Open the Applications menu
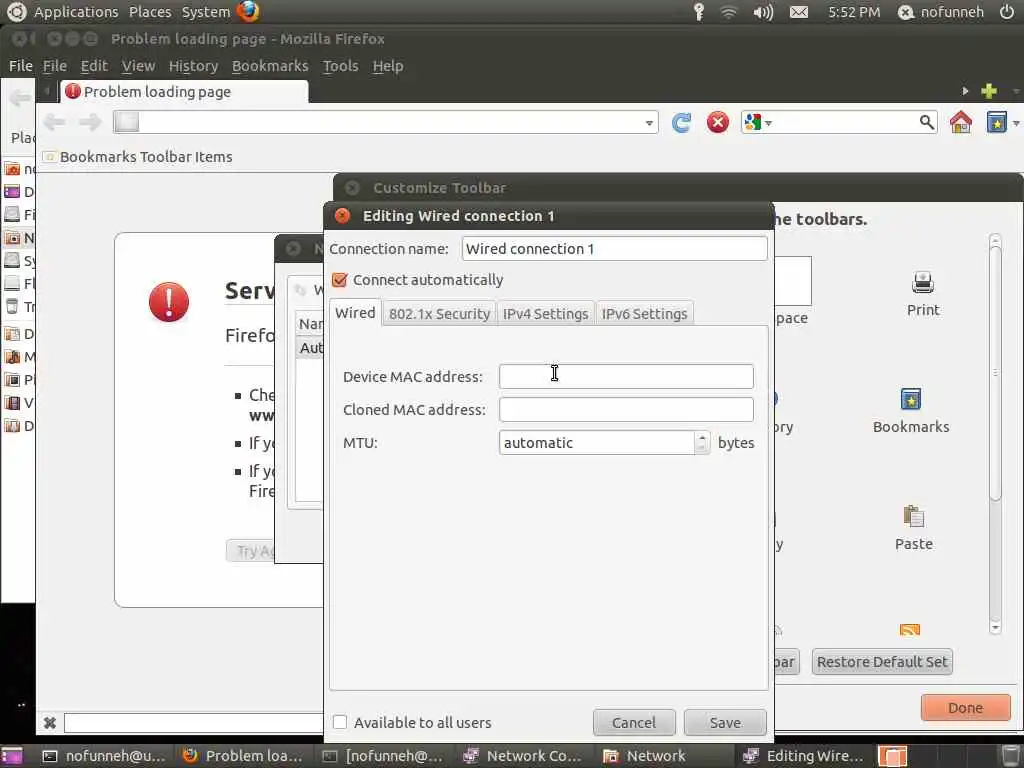The height and width of the screenshot is (768, 1024). pyautogui.click(x=76, y=12)
